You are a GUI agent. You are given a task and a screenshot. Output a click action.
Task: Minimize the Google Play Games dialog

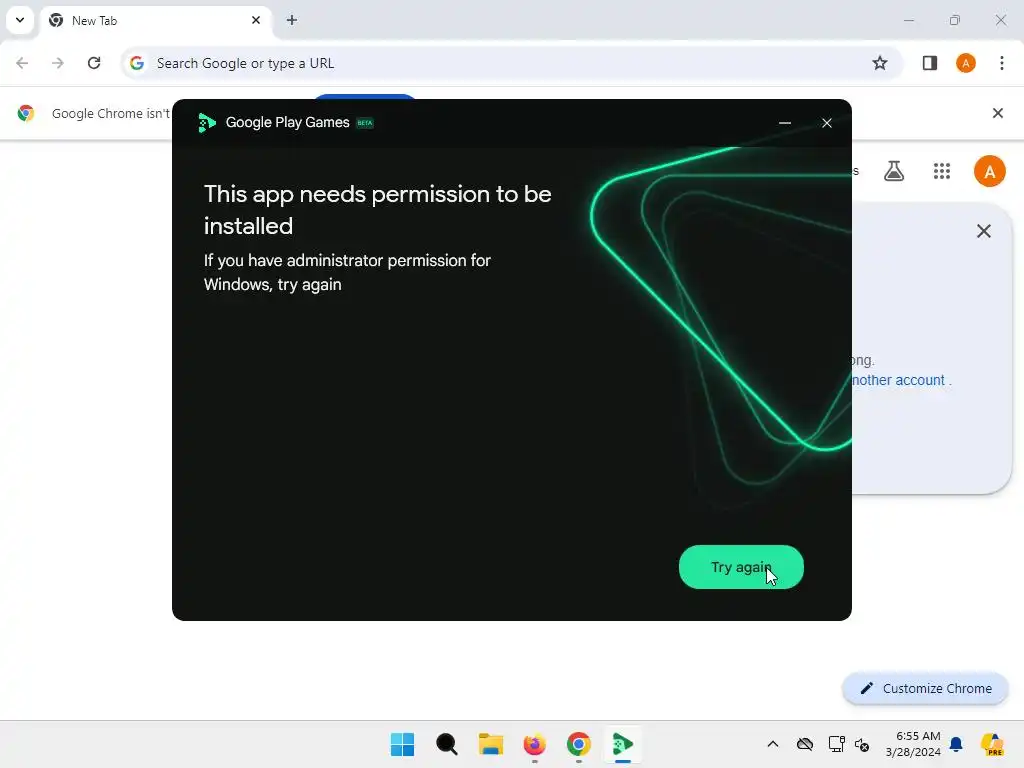pos(785,123)
